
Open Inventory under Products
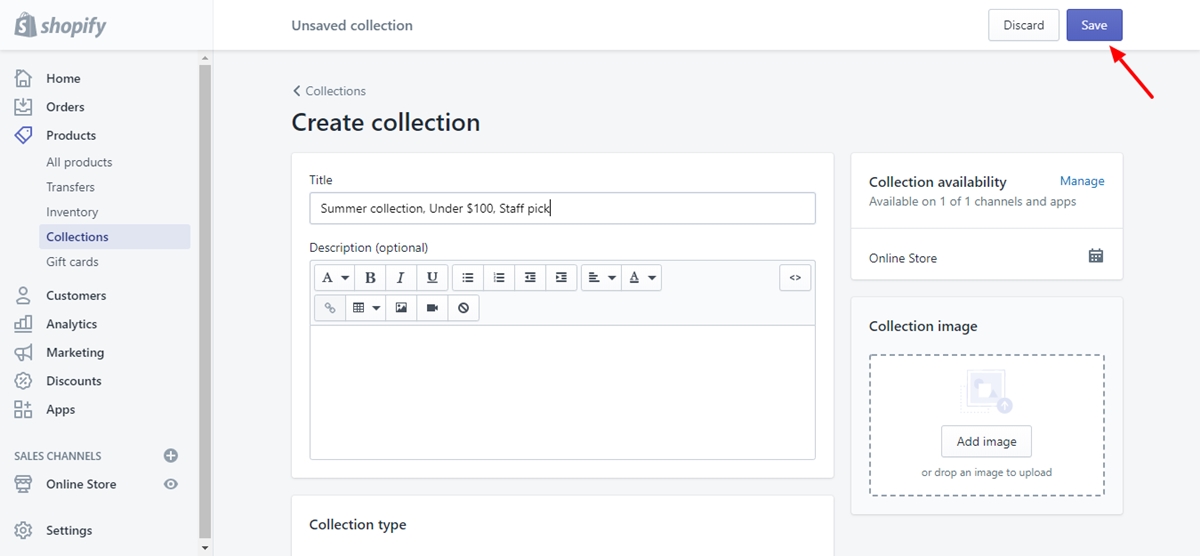[72, 212]
